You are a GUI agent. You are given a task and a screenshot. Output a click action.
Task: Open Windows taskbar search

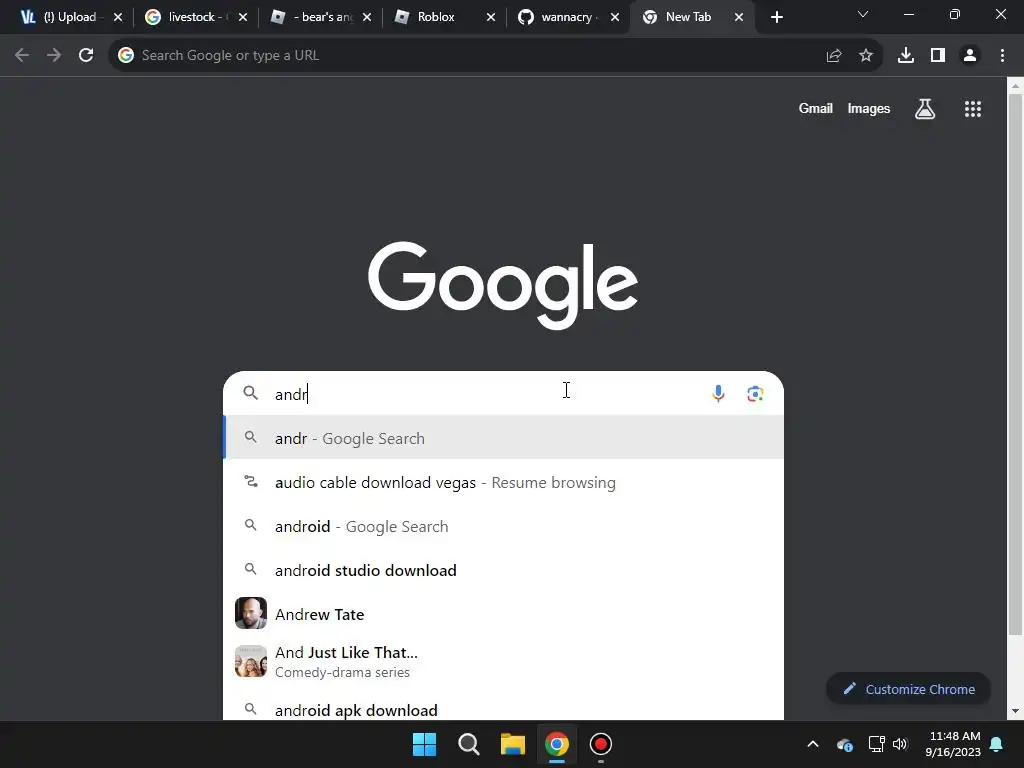coord(468,744)
